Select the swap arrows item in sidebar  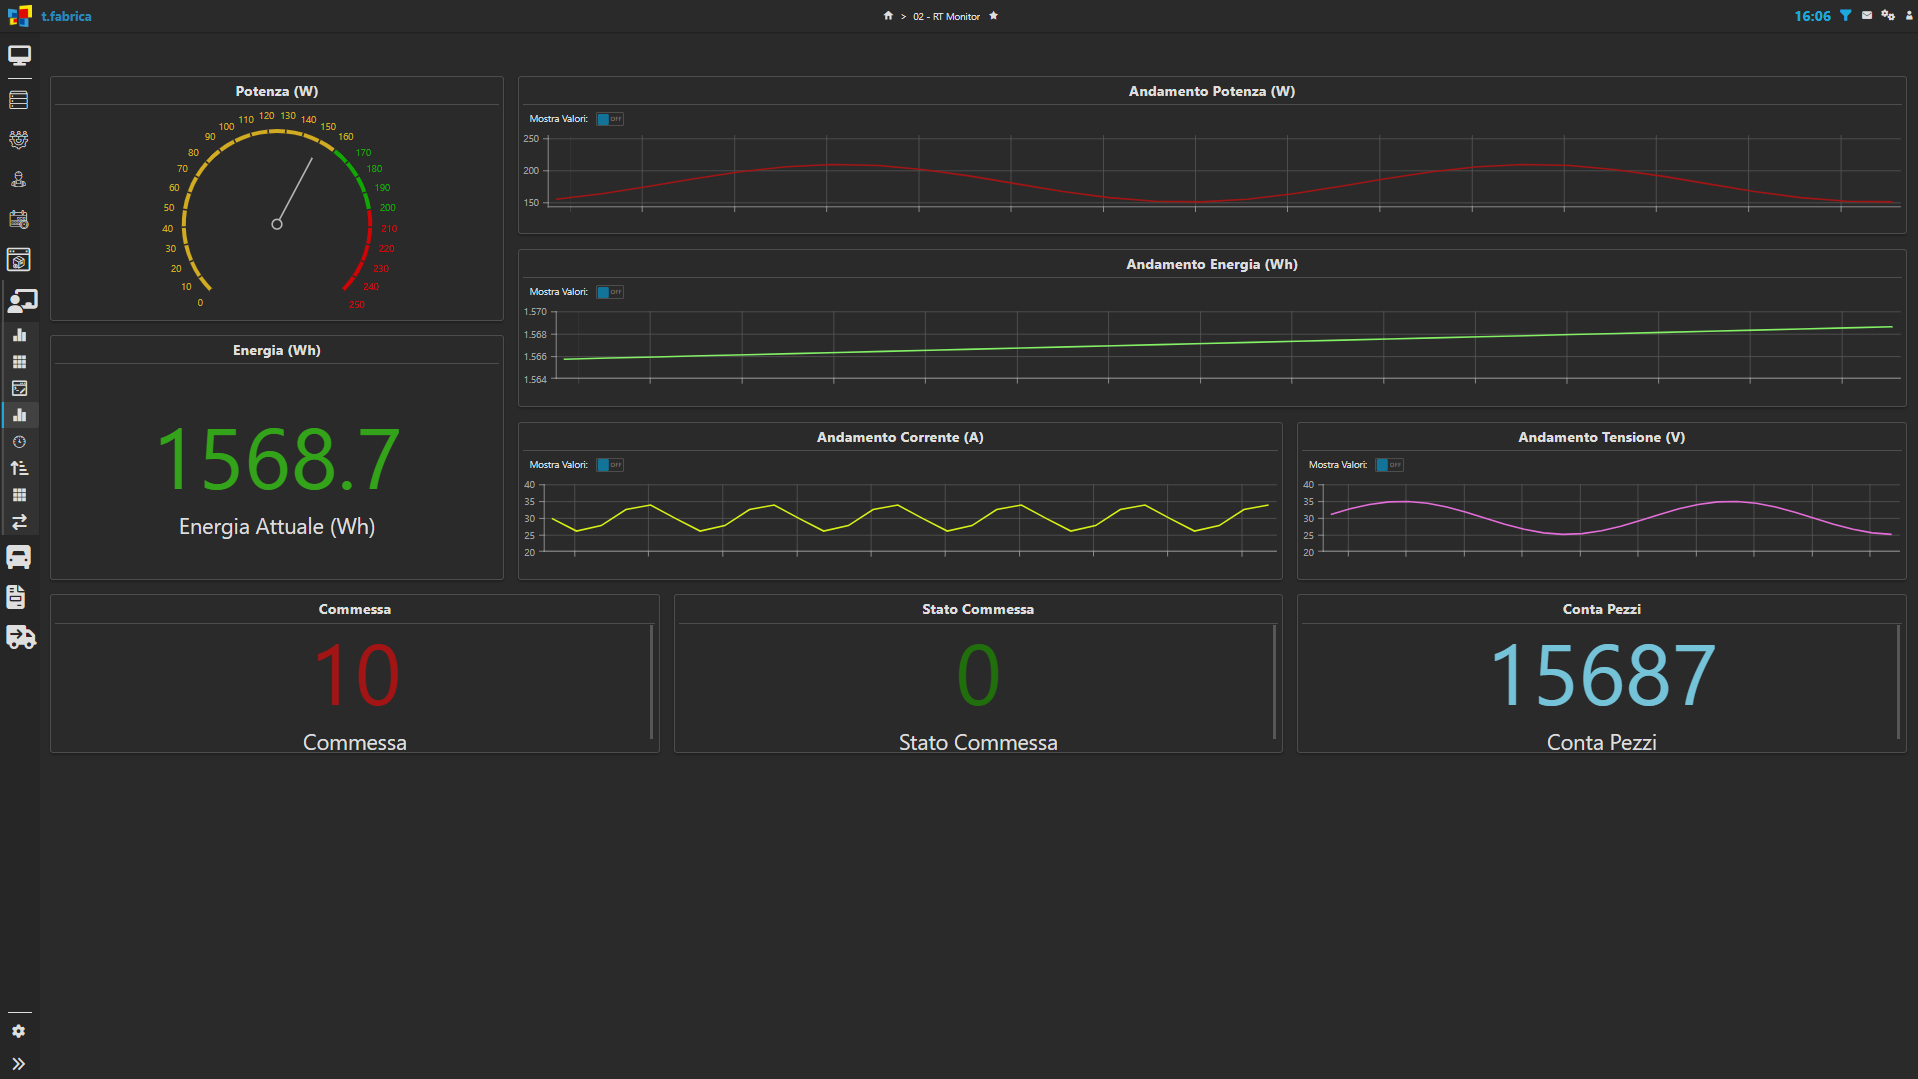point(19,522)
